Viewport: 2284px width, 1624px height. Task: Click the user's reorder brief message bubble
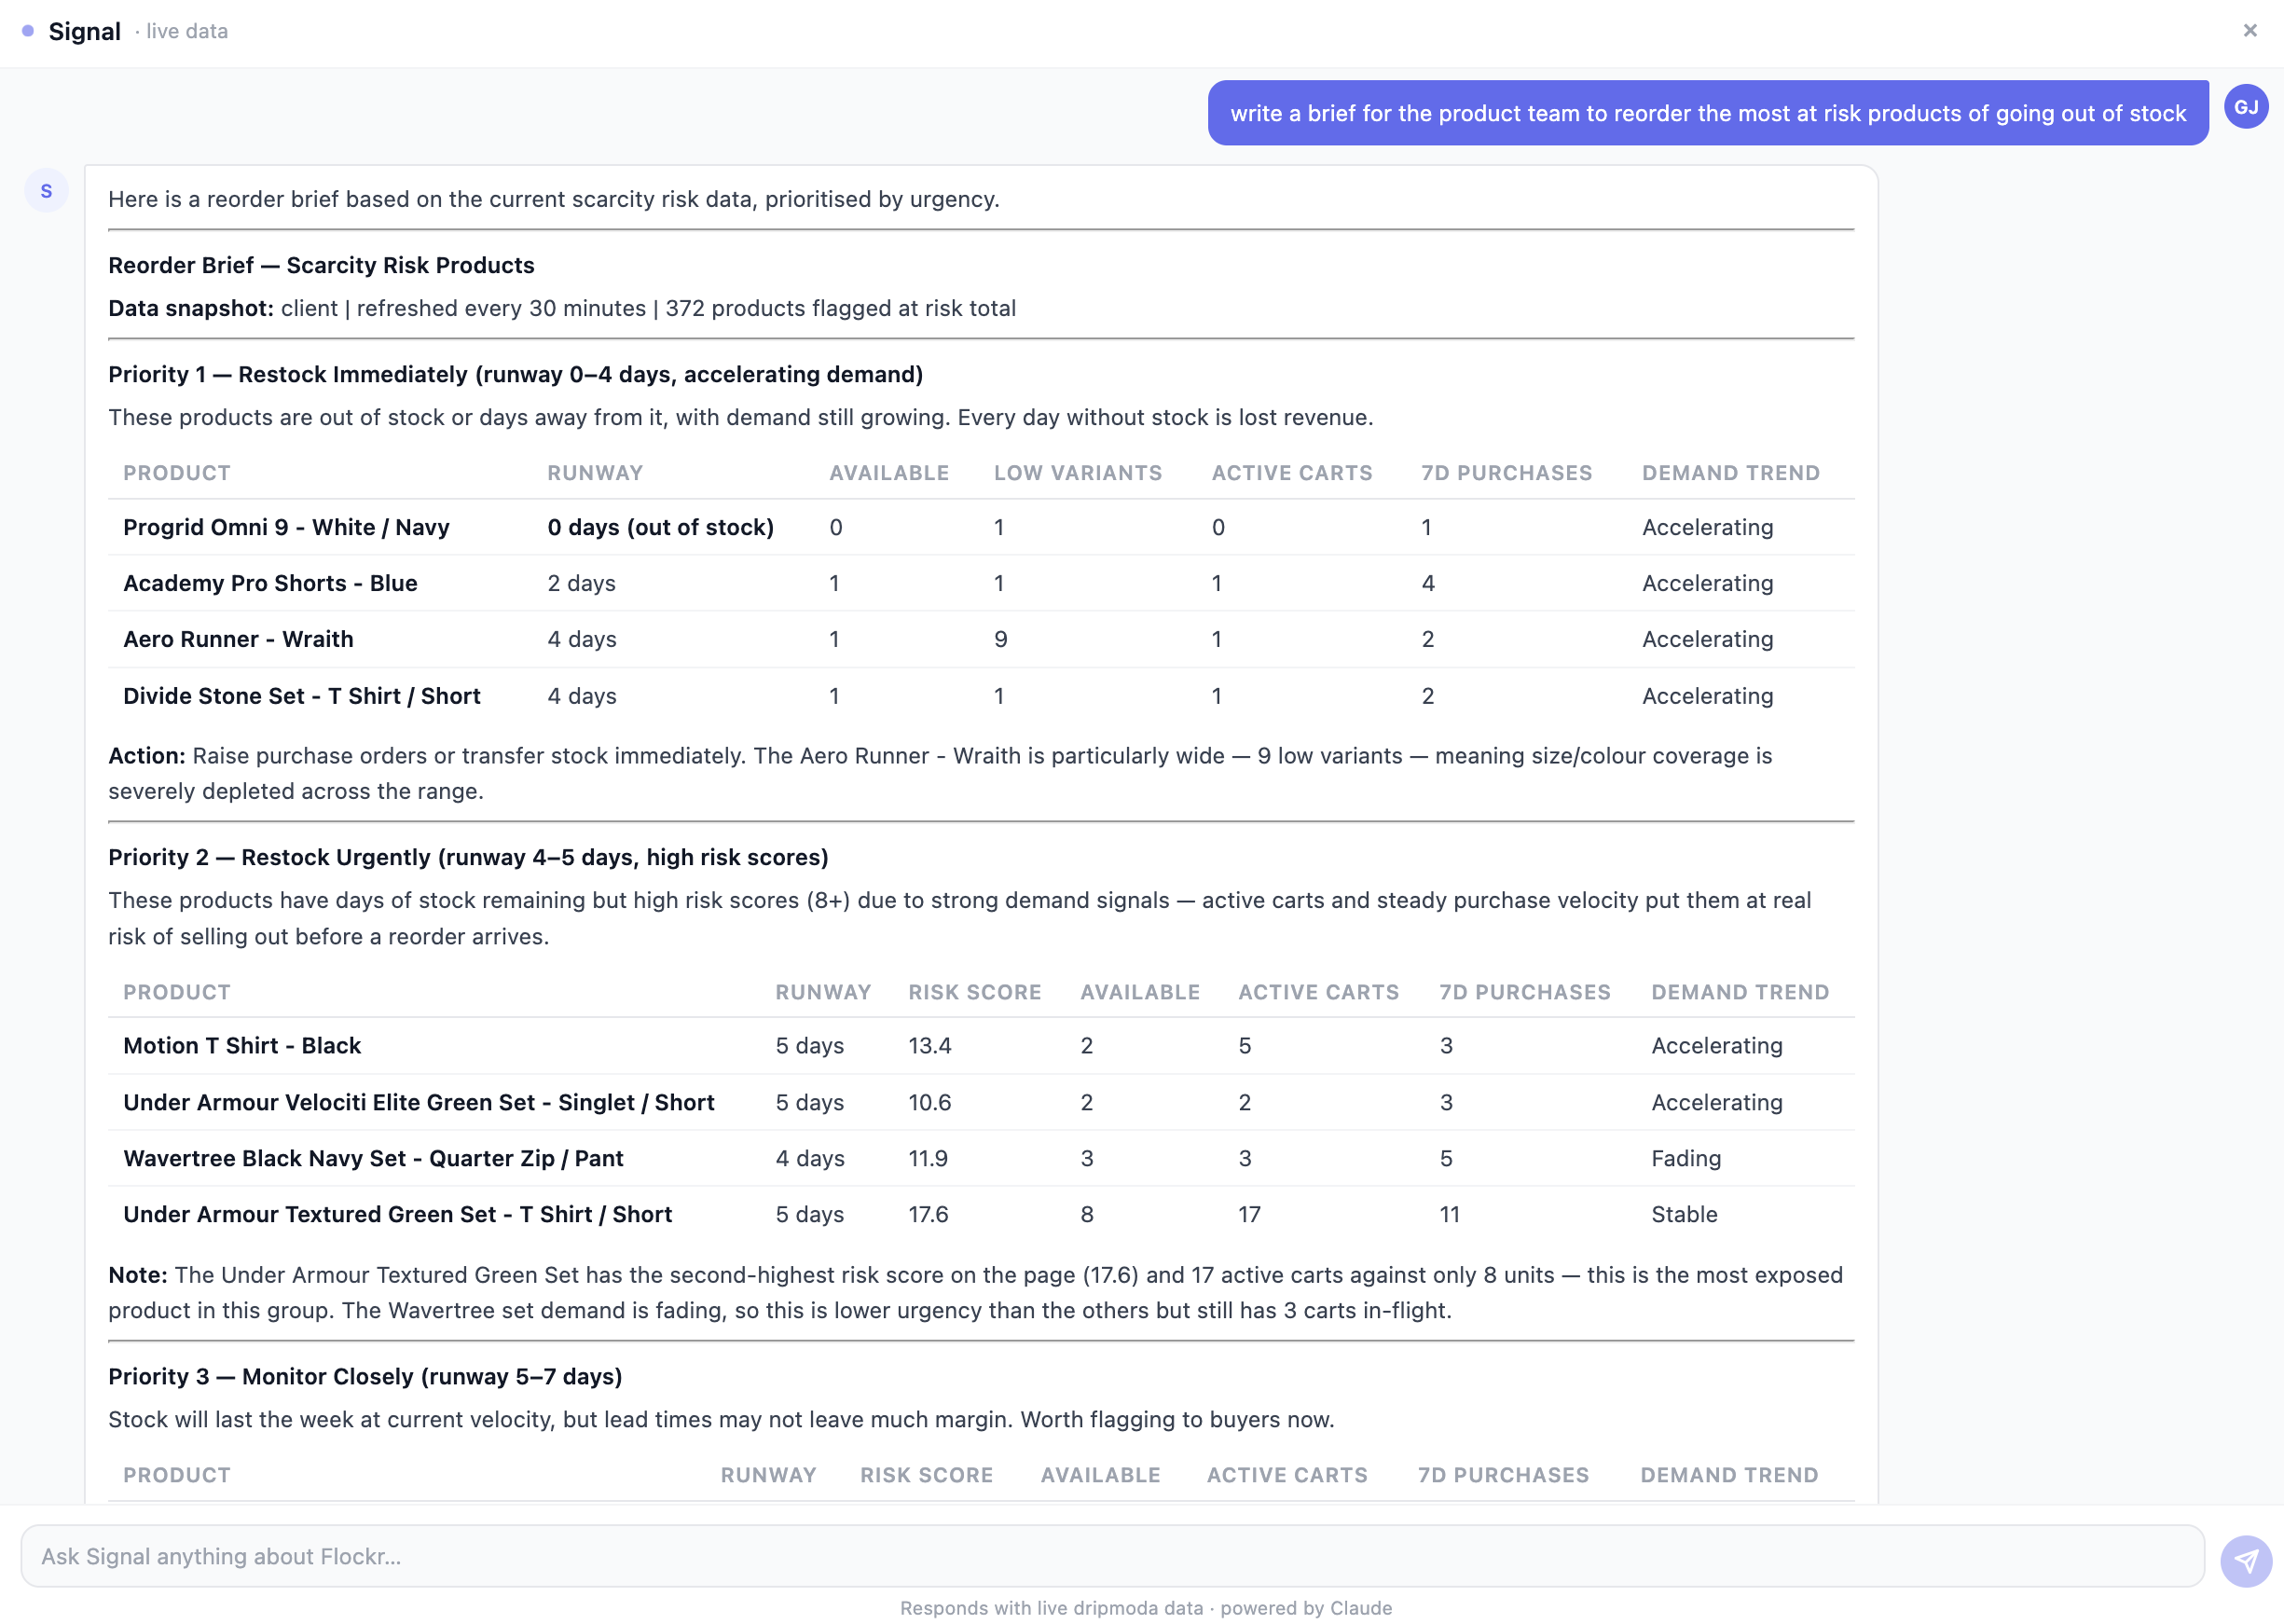1707,113
